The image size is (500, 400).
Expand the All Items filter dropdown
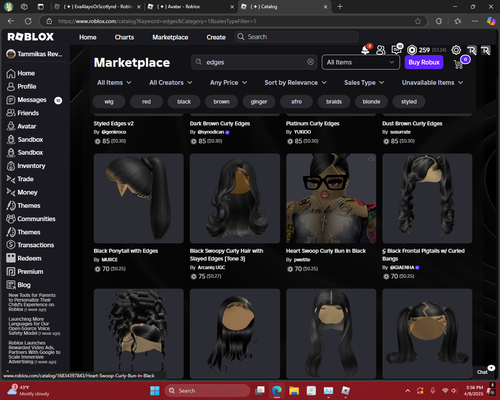coord(114,83)
